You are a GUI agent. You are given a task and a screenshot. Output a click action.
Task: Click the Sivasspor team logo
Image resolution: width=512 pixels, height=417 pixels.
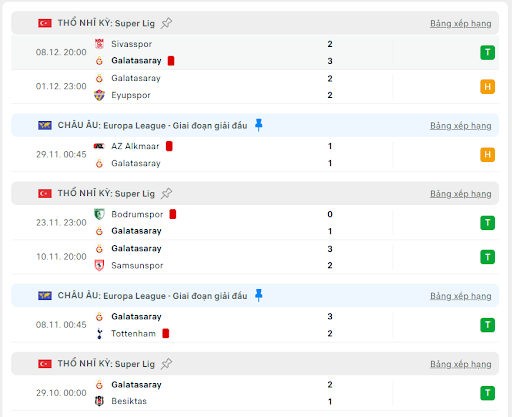click(x=99, y=44)
